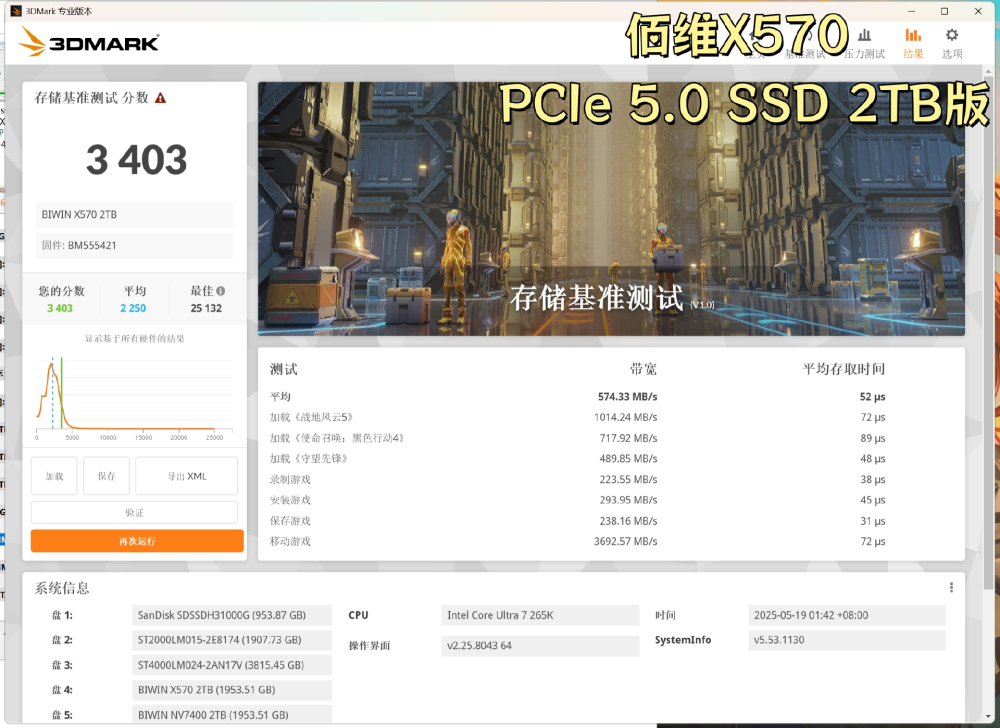Maximize the 3DMark window

tap(945, 11)
